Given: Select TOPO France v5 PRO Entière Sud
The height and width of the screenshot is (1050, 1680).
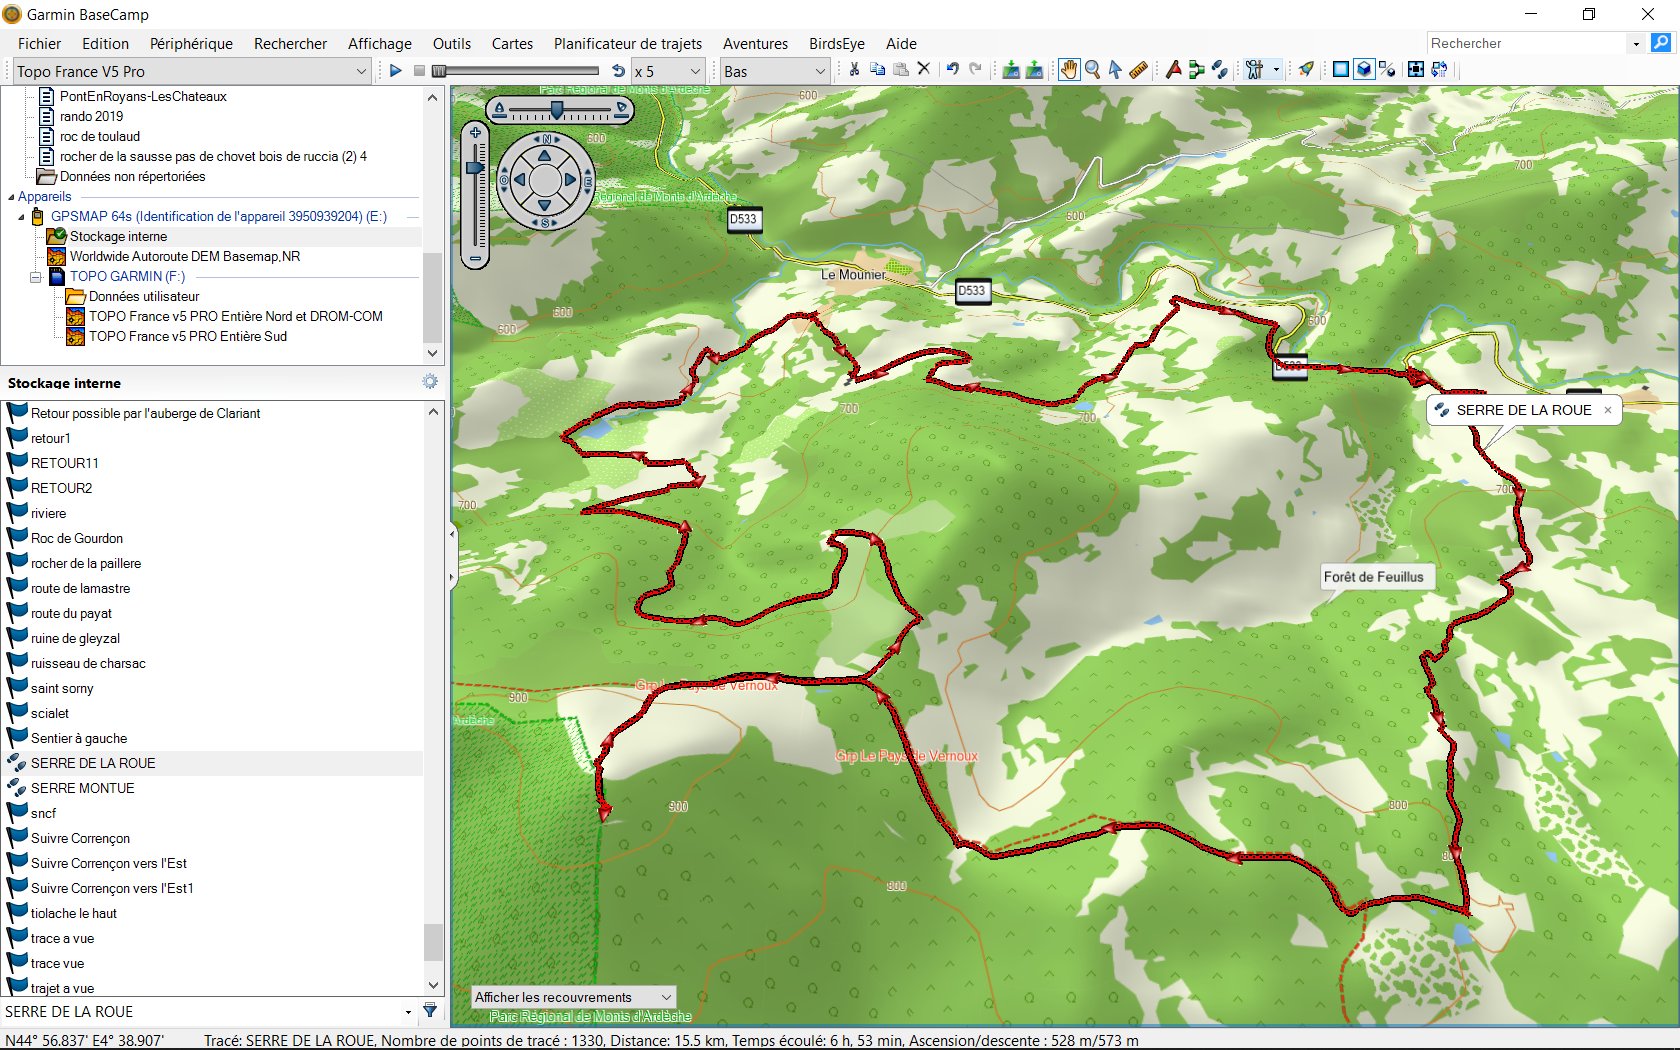Looking at the screenshot, I should pos(187,336).
